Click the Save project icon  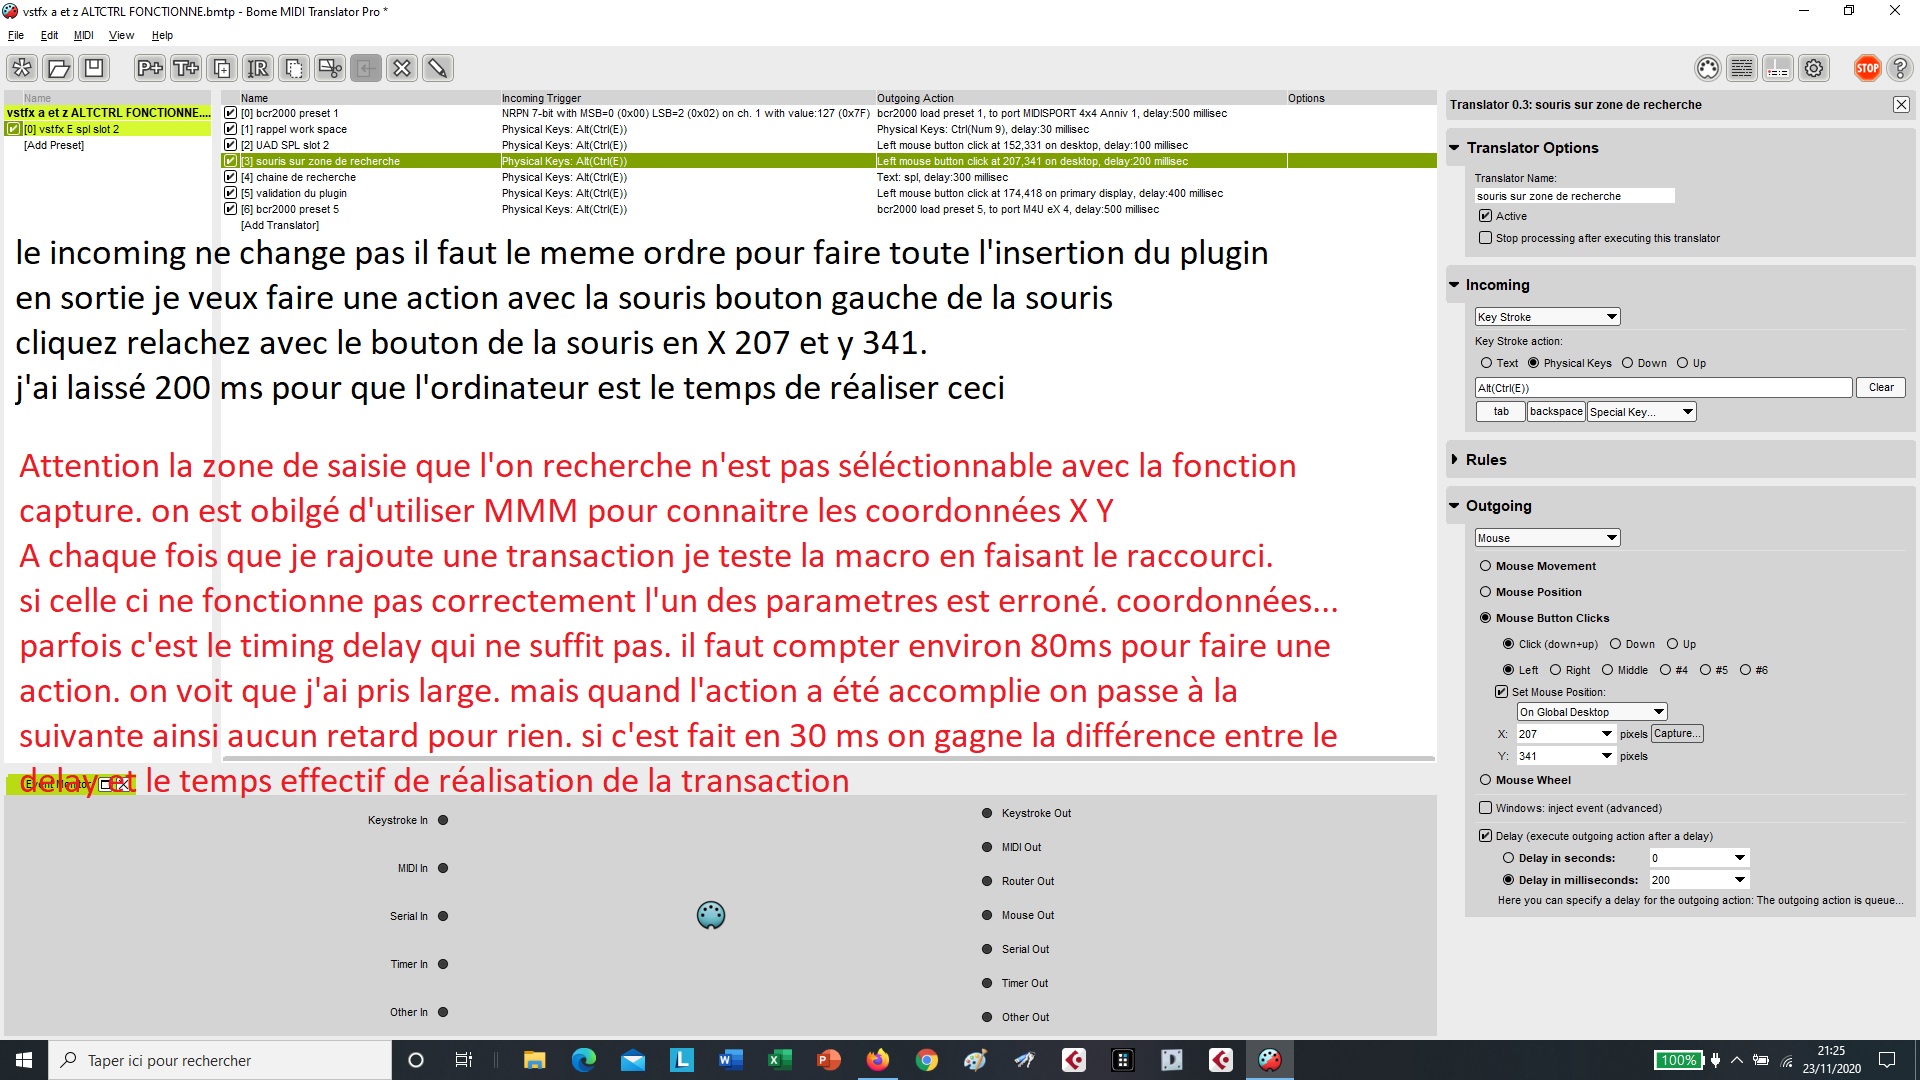pyautogui.click(x=95, y=68)
